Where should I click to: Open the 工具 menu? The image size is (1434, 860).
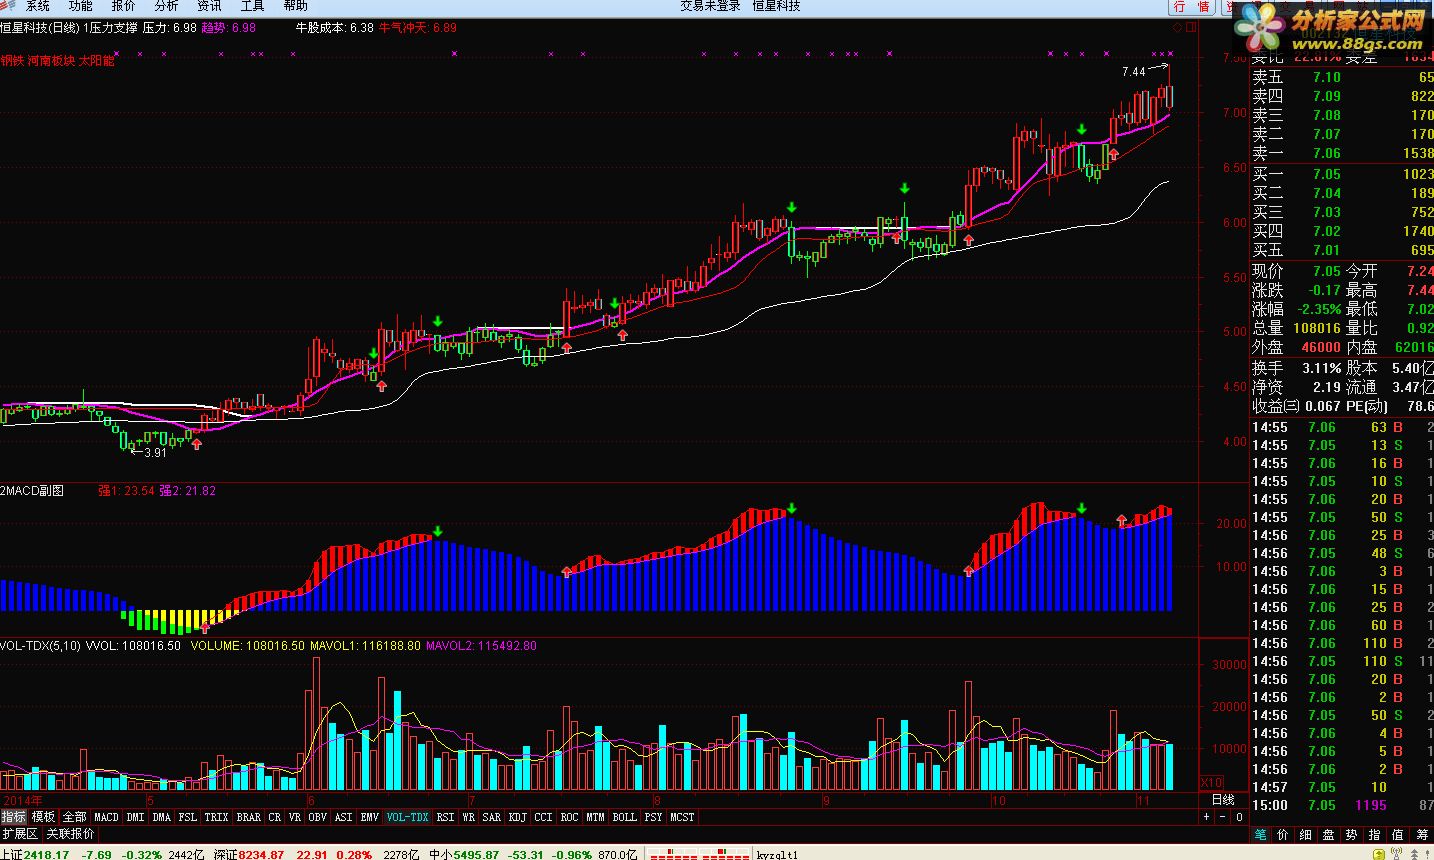tap(252, 6)
